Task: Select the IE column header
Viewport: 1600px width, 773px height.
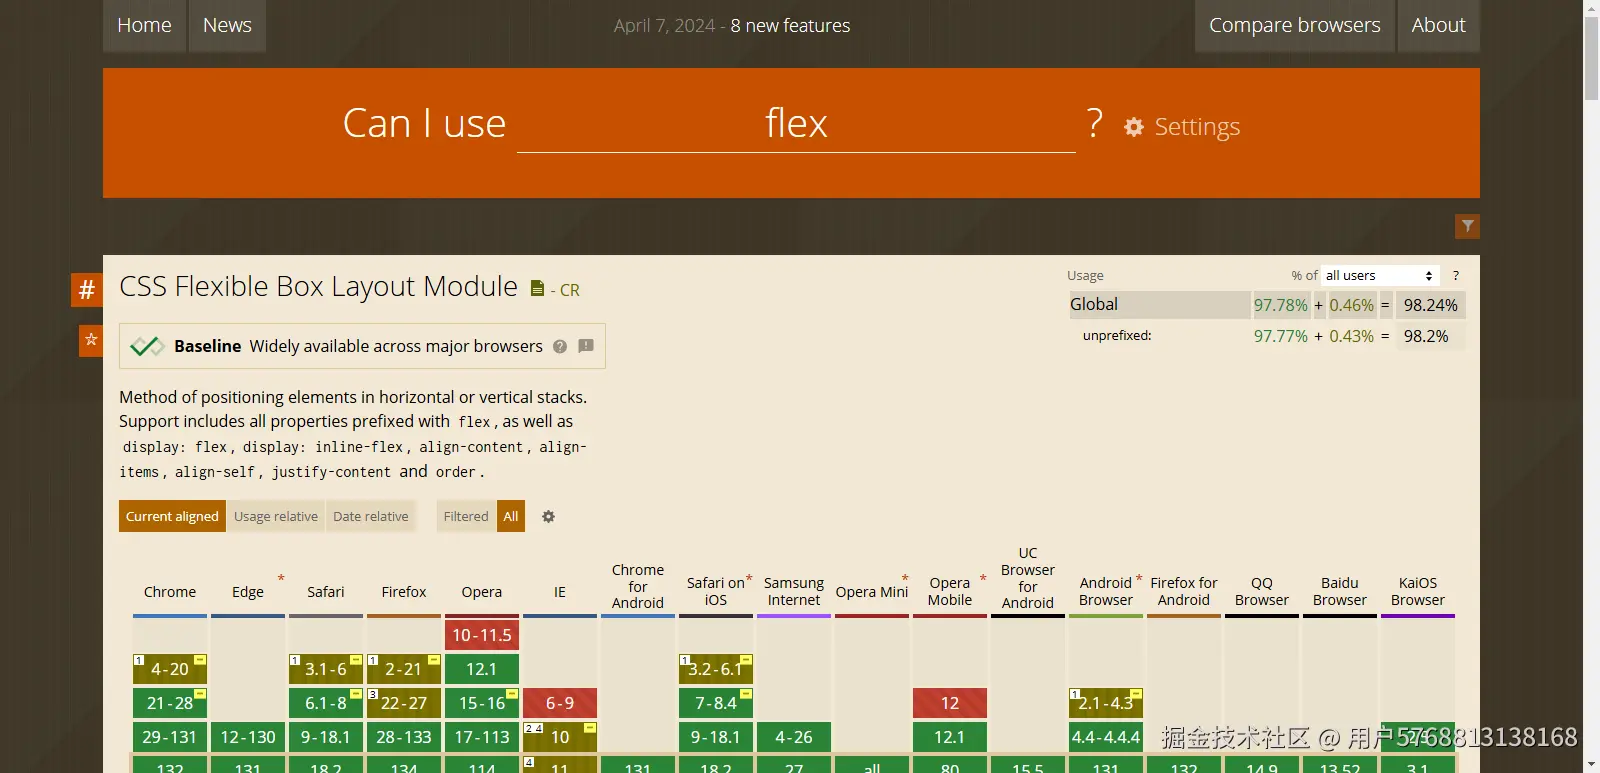Action: point(560,592)
